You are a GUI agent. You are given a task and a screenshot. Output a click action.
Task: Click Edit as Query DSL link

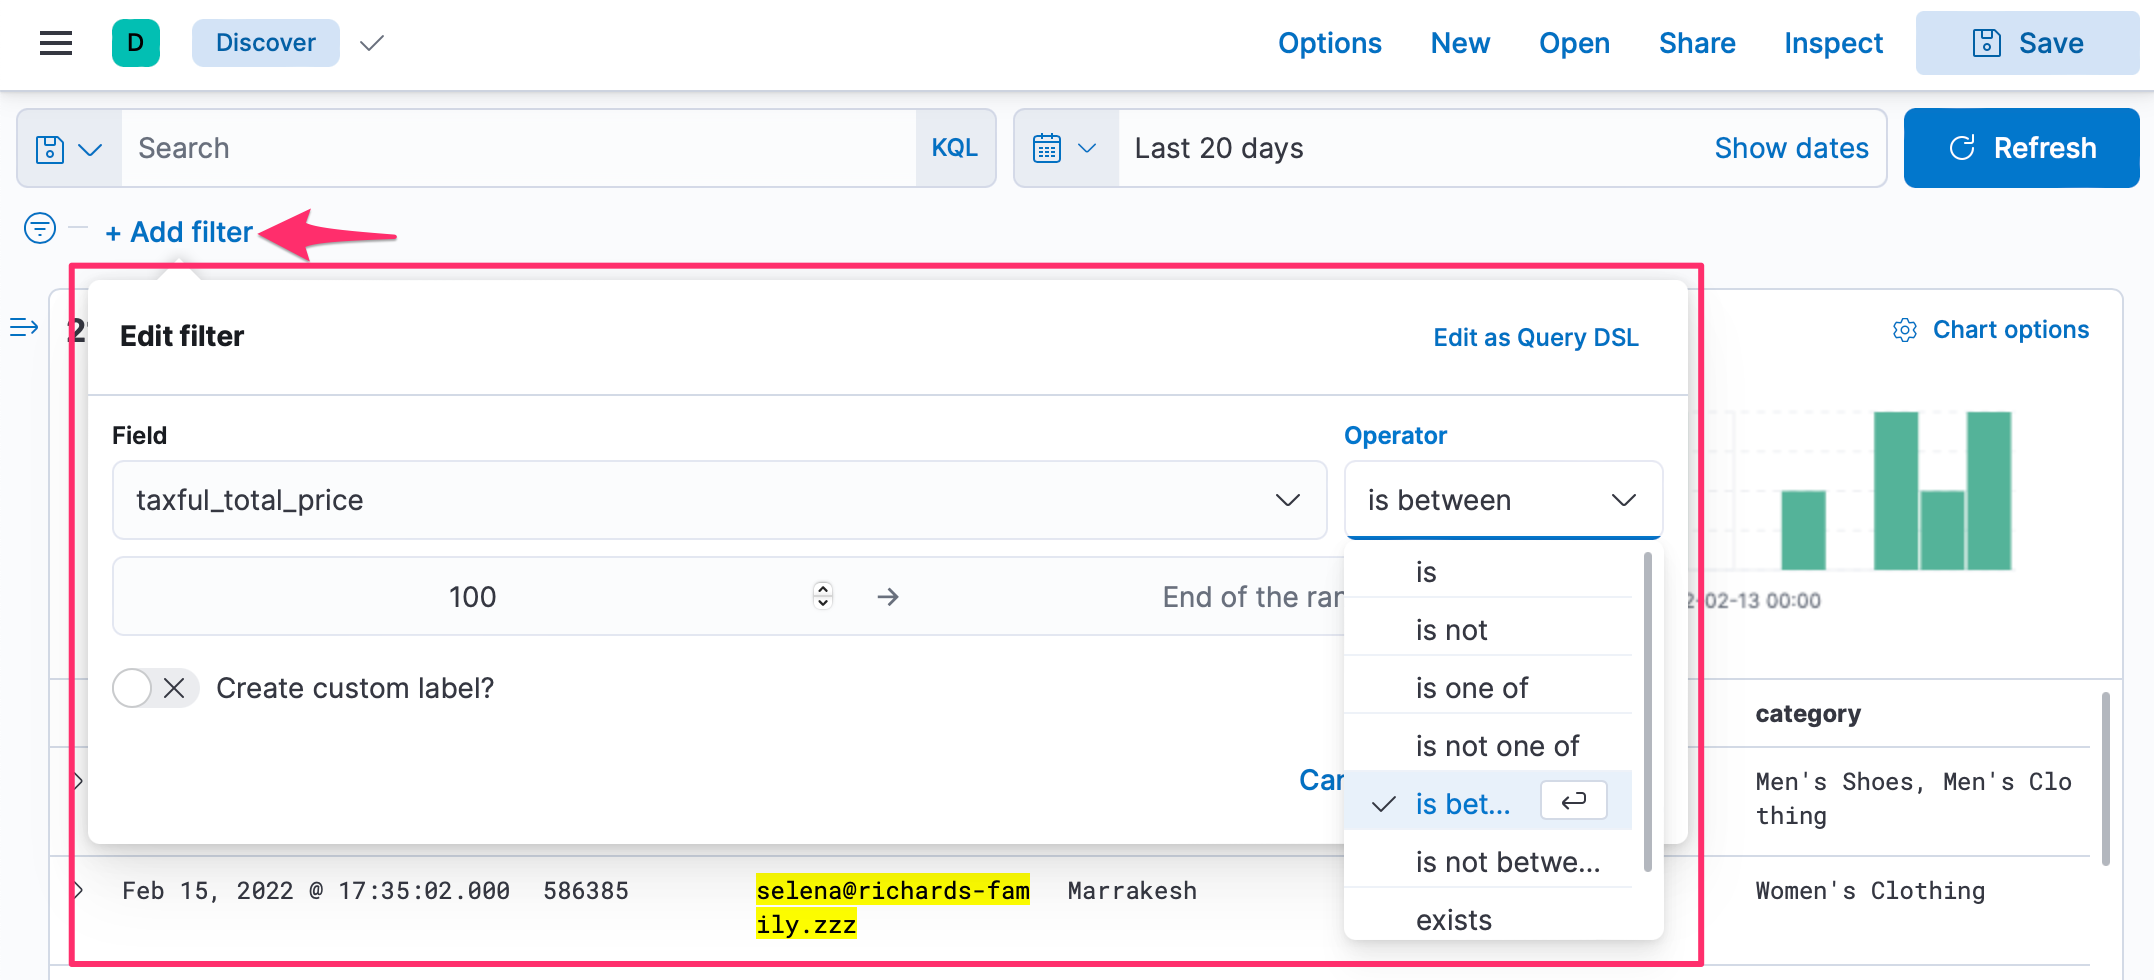click(x=1535, y=337)
